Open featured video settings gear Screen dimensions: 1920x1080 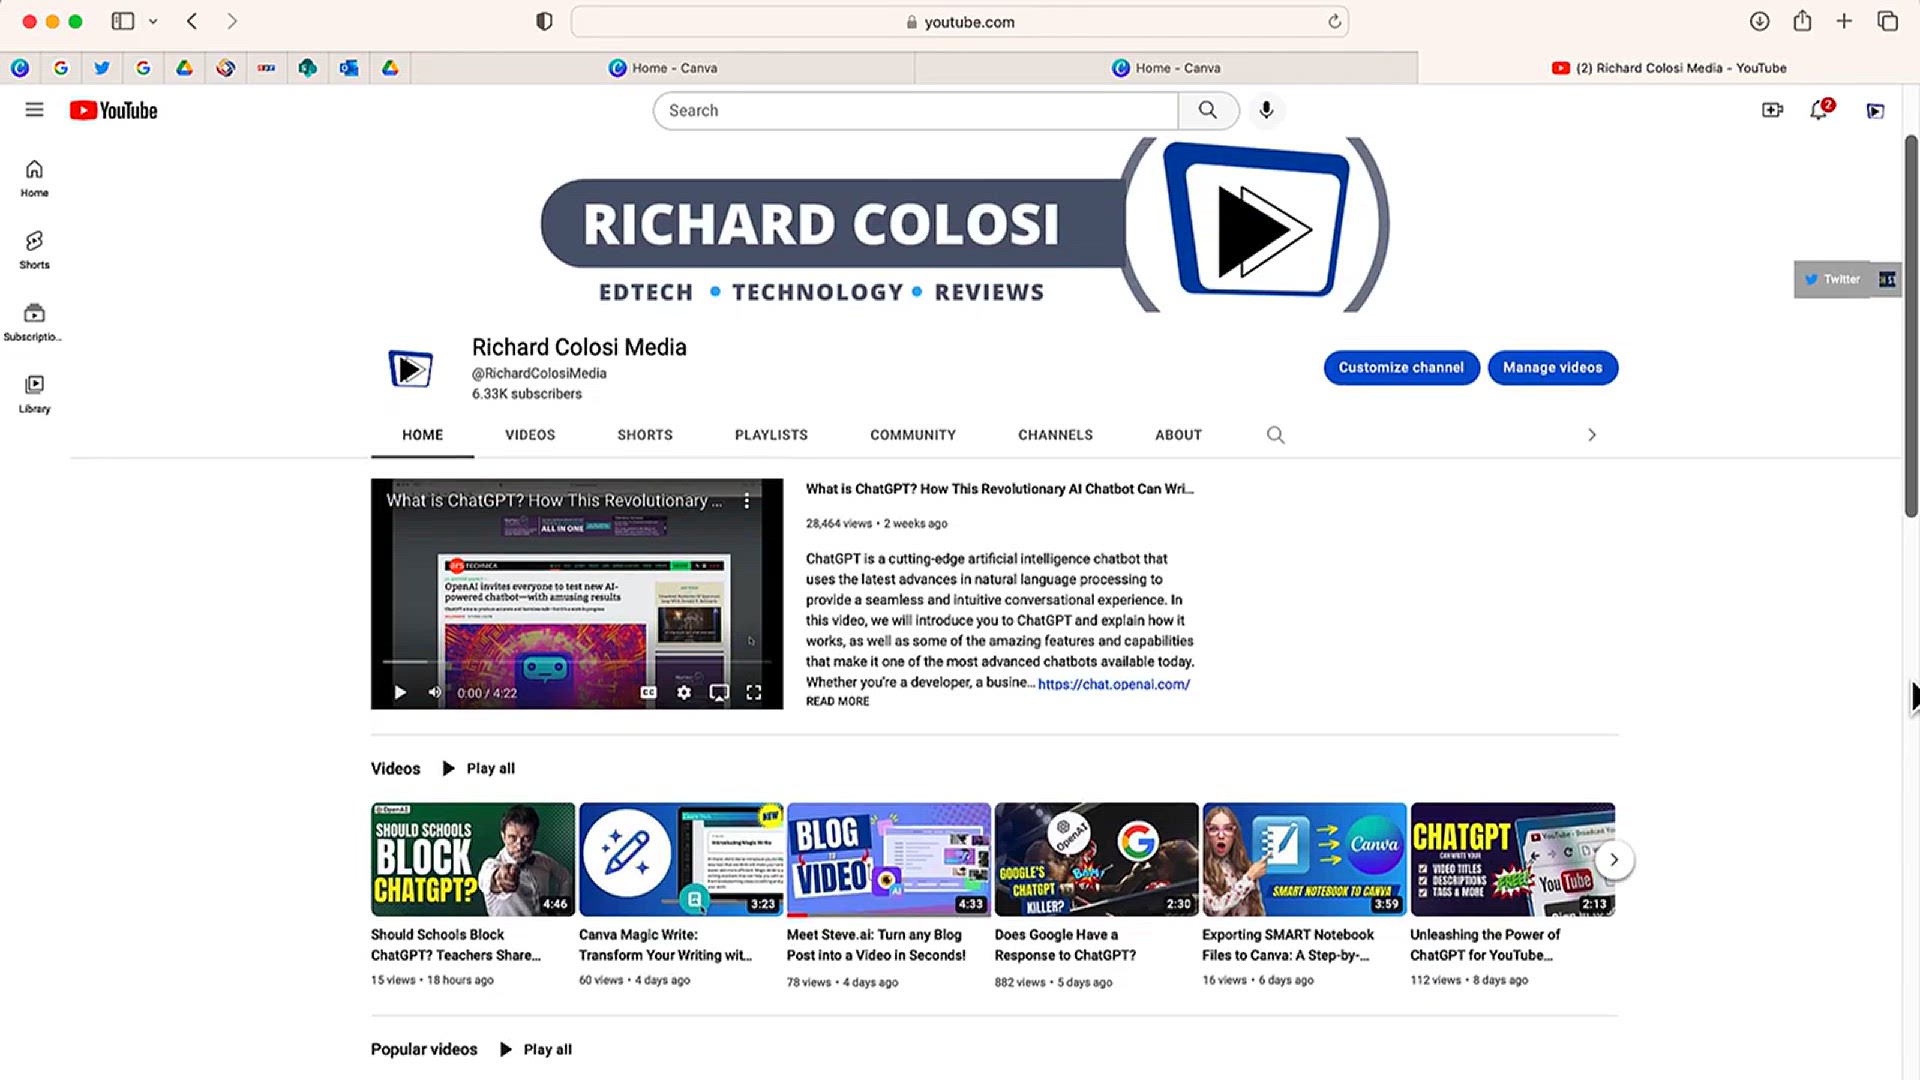(x=684, y=692)
